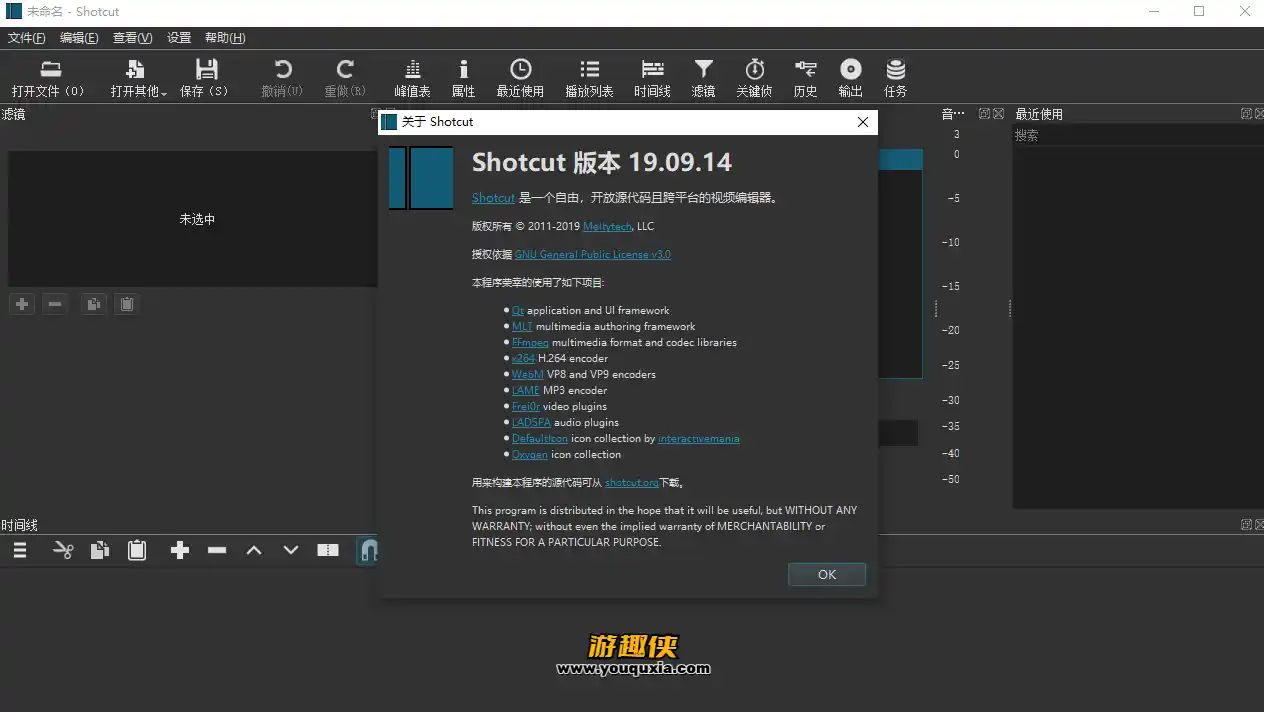The height and width of the screenshot is (712, 1264).
Task: Click the timeline Cut scissors icon
Action: pos(63,550)
